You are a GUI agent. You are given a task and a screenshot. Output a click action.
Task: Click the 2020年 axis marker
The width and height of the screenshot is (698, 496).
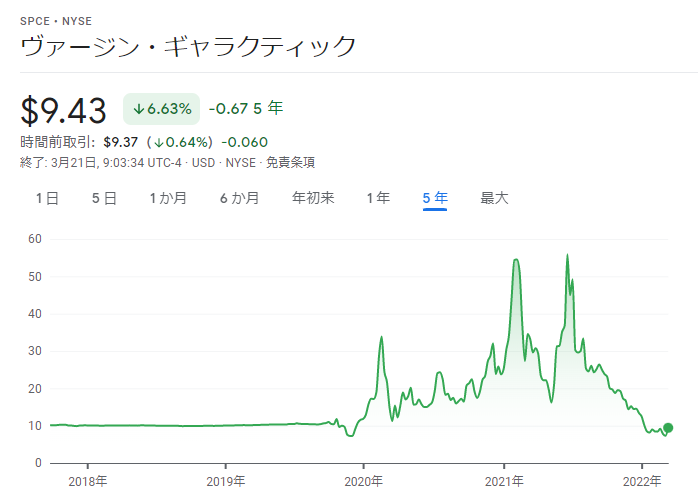[364, 481]
